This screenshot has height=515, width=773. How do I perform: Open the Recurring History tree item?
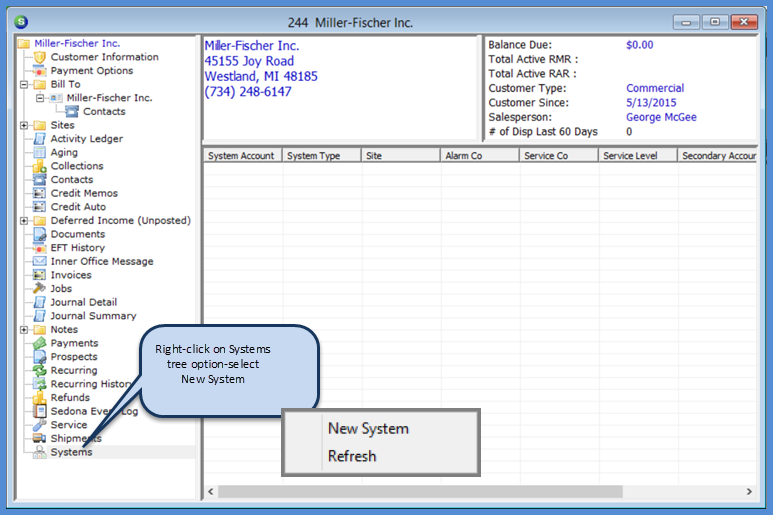91,384
